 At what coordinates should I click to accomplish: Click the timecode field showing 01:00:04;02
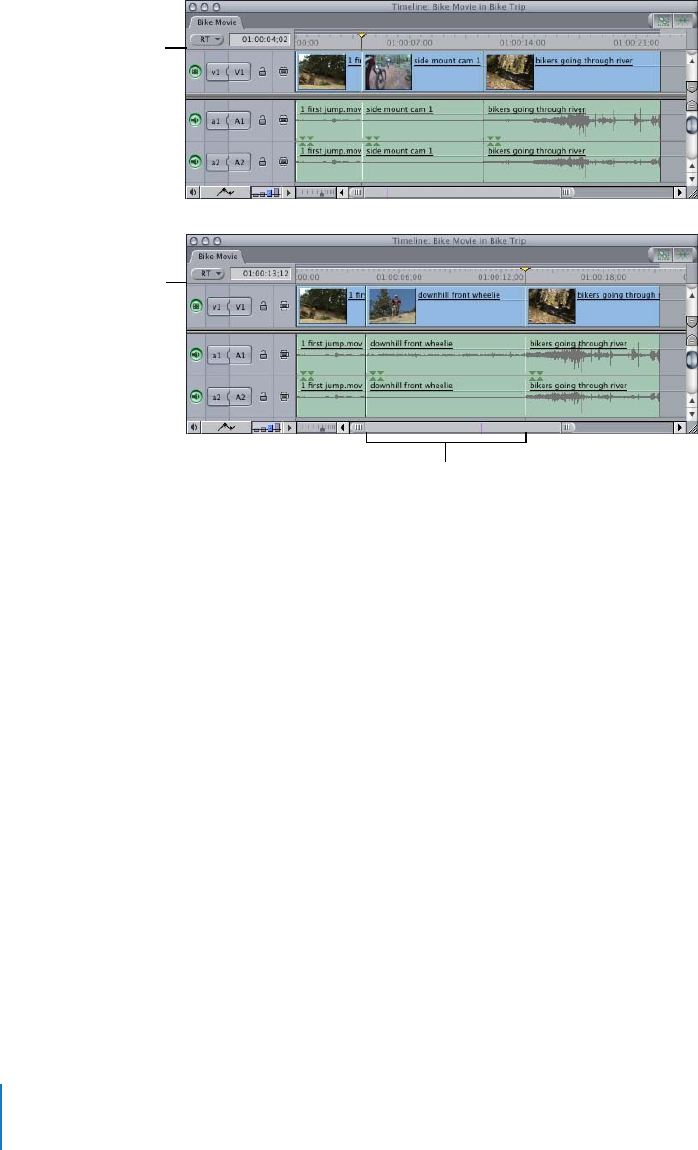pos(259,40)
